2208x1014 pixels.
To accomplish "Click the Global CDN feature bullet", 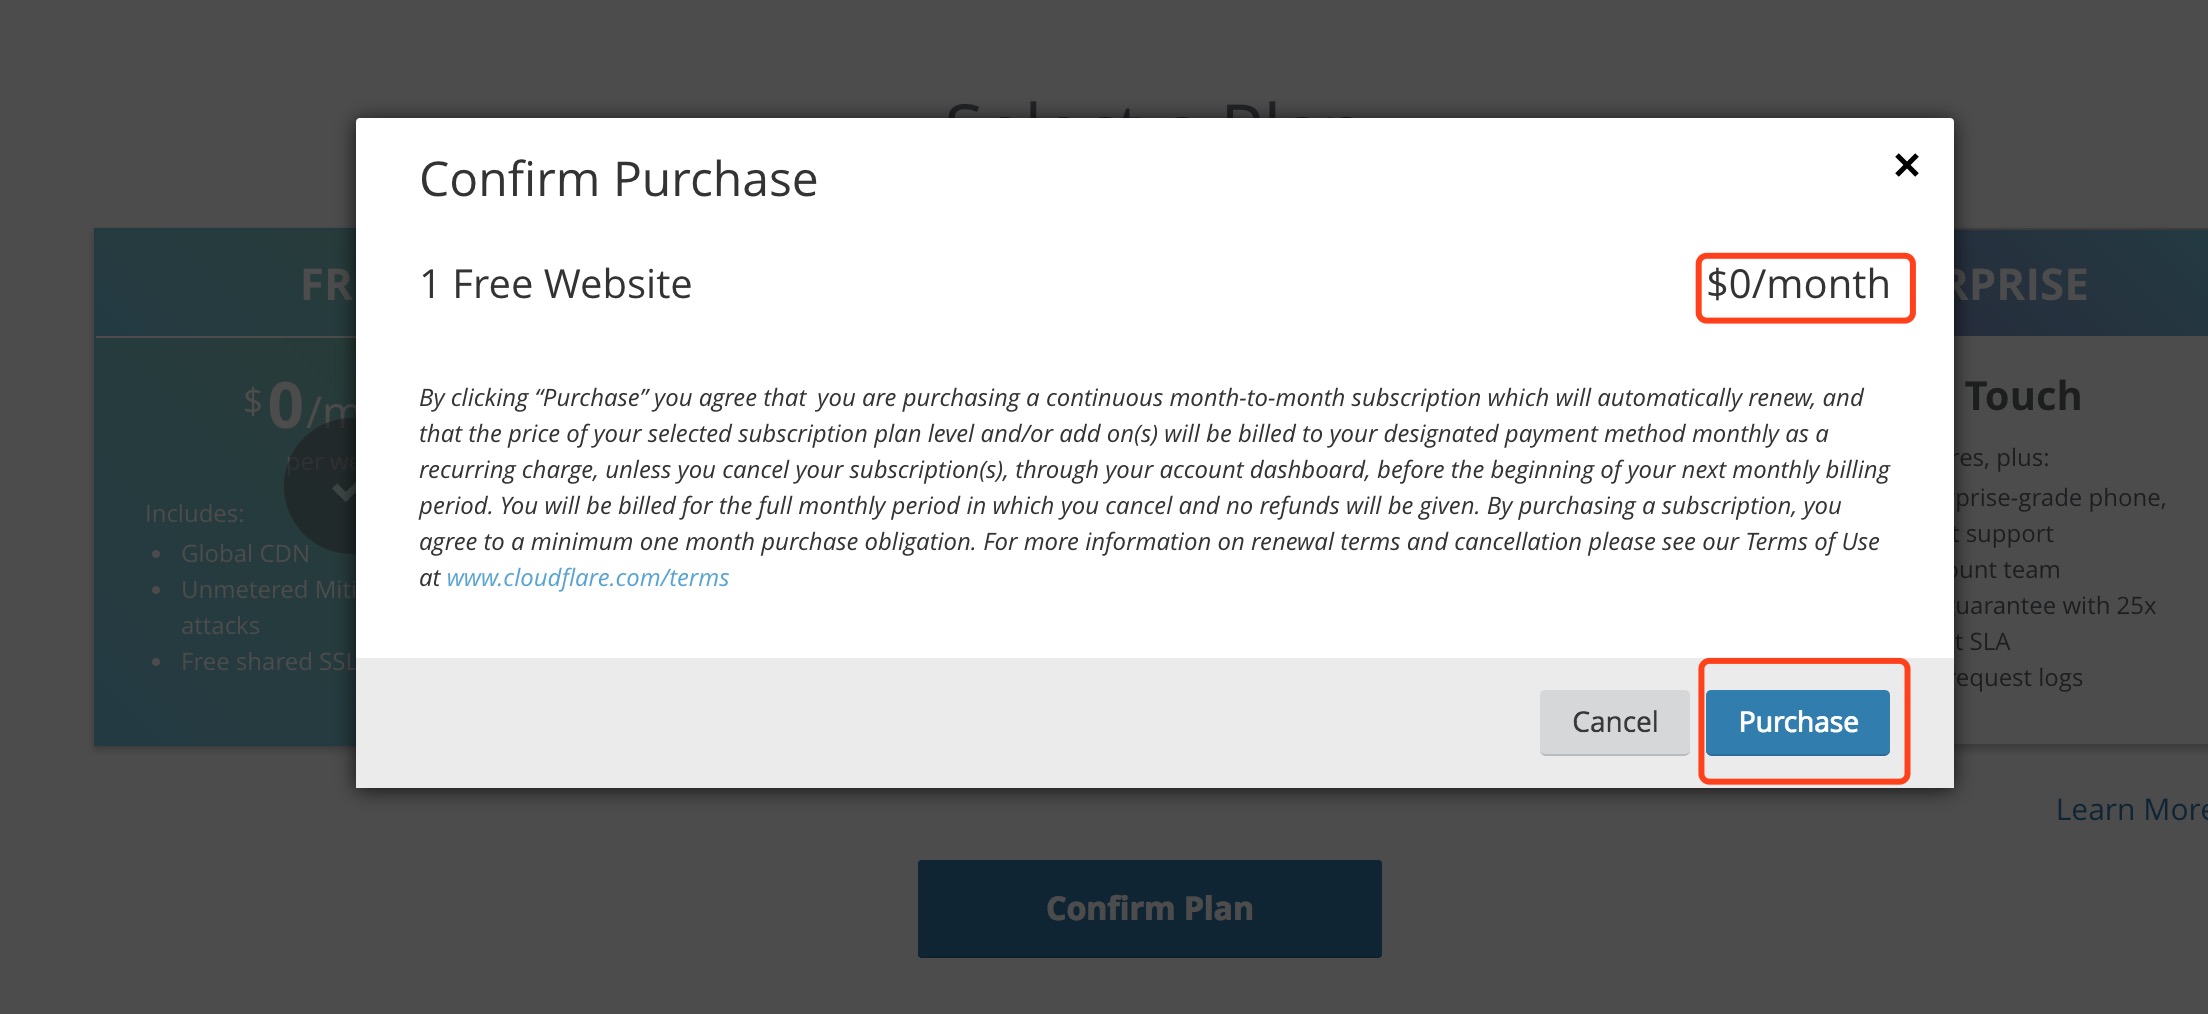I will (244, 554).
